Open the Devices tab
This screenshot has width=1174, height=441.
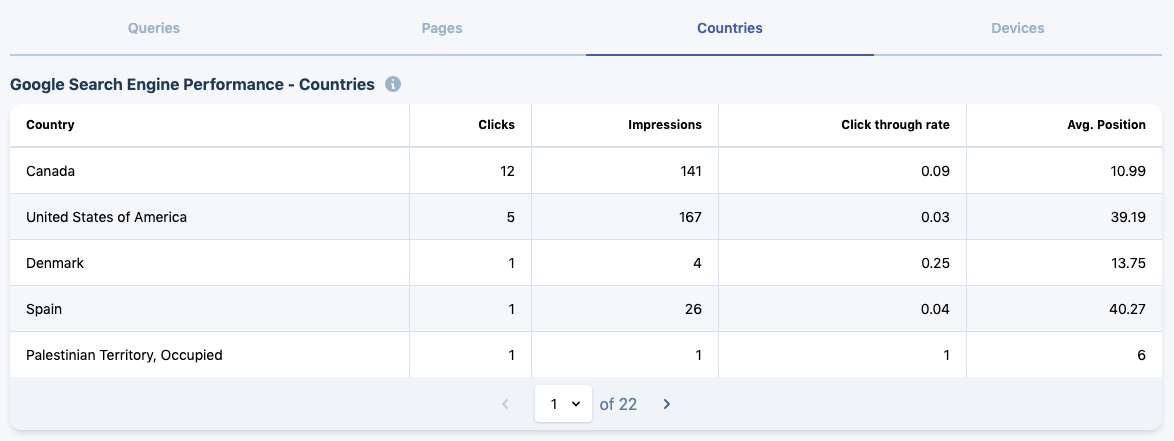point(1018,28)
